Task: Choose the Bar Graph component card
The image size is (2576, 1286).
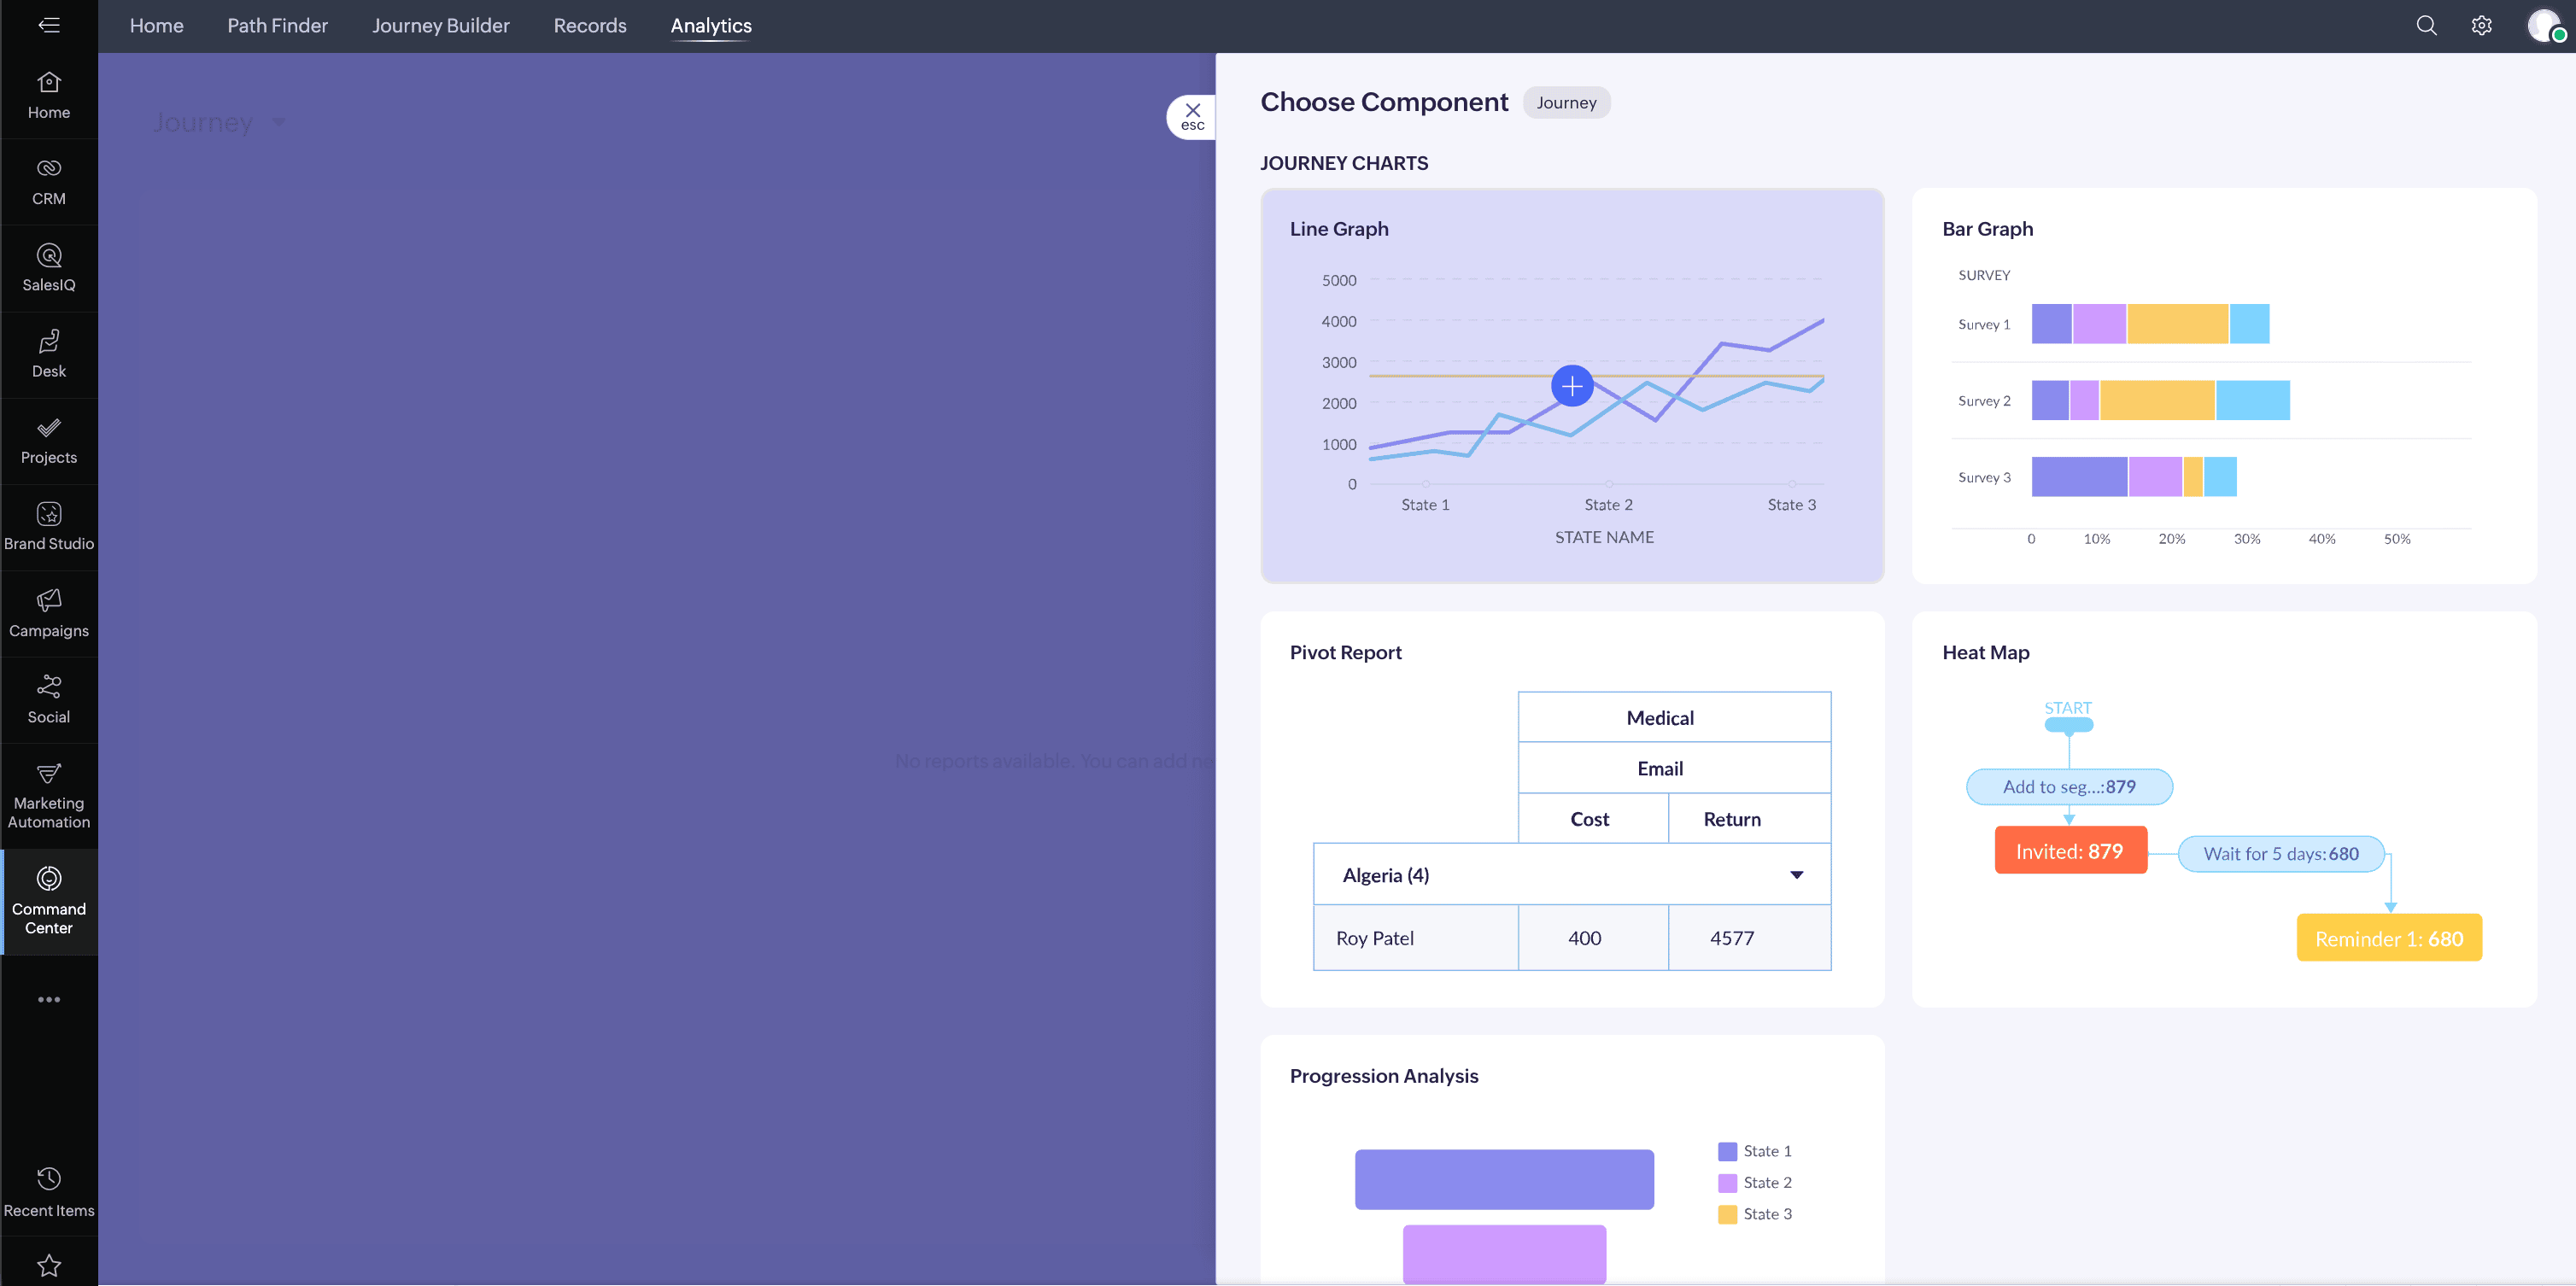Action: click(x=2223, y=385)
